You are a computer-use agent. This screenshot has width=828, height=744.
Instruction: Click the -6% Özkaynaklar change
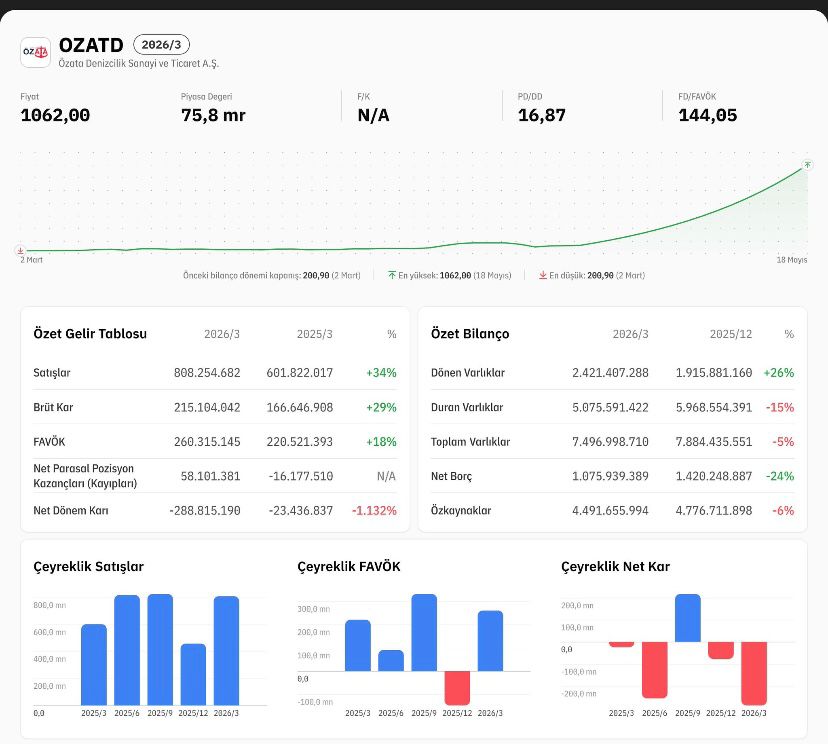click(783, 511)
